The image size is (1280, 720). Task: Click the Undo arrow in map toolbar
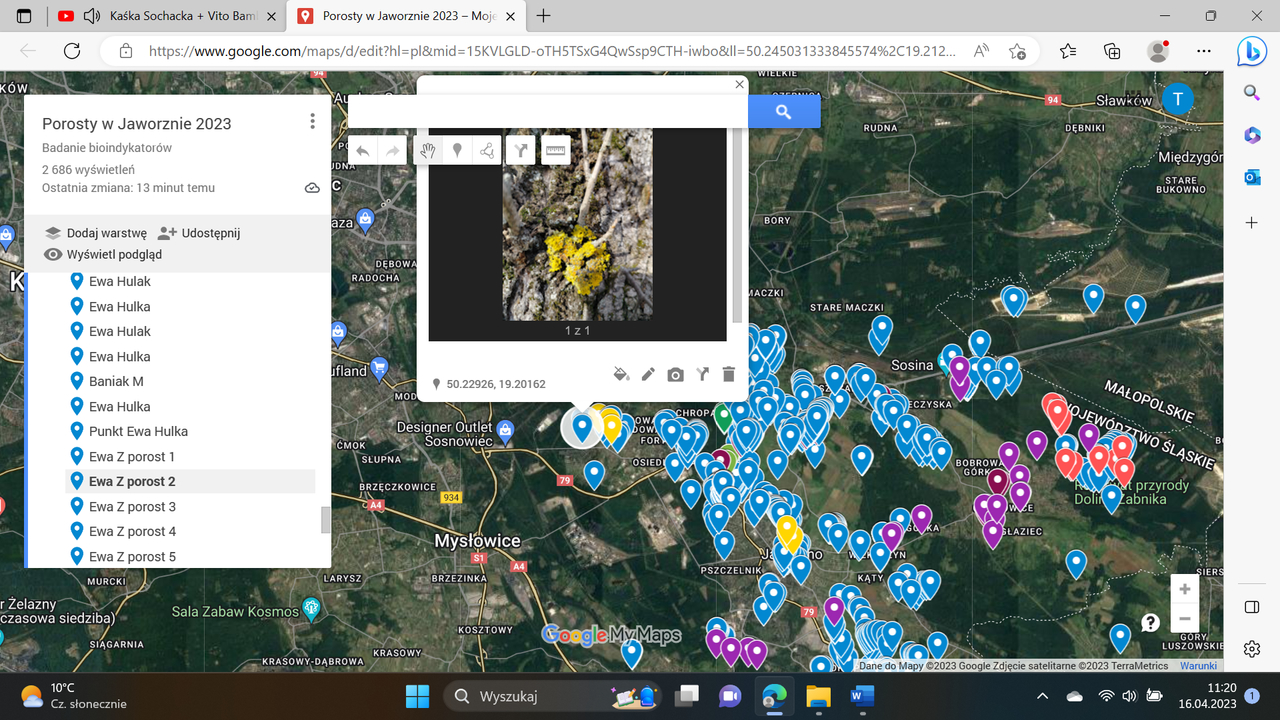(x=363, y=151)
